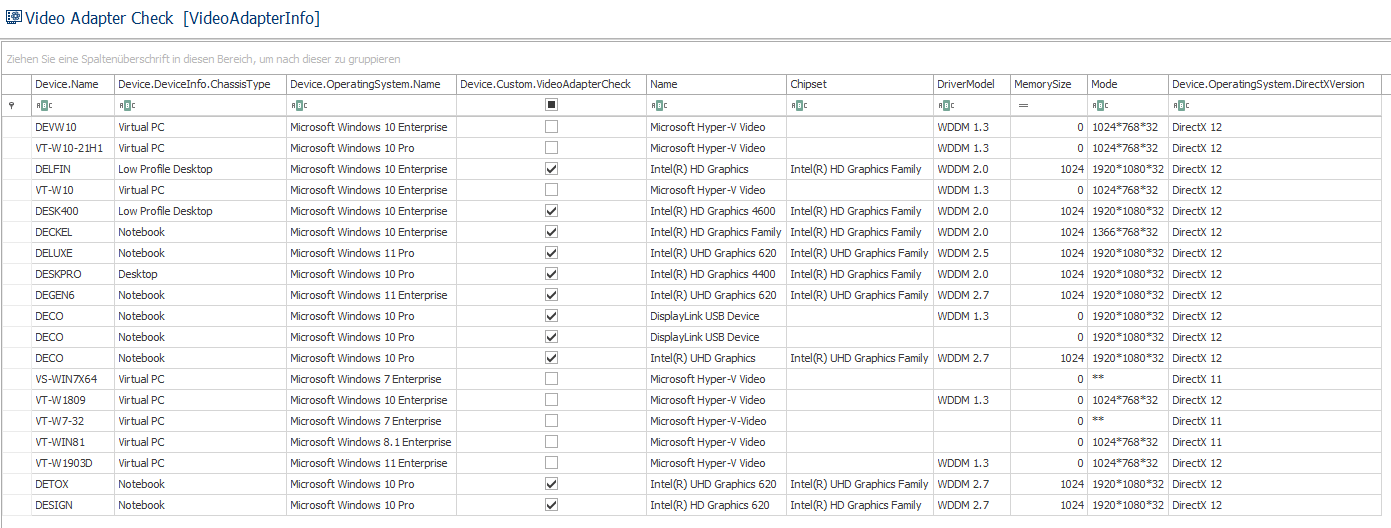Open filter operator icon in Device.Name column
Viewport: 1391px width, 528px height.
[x=42, y=105]
